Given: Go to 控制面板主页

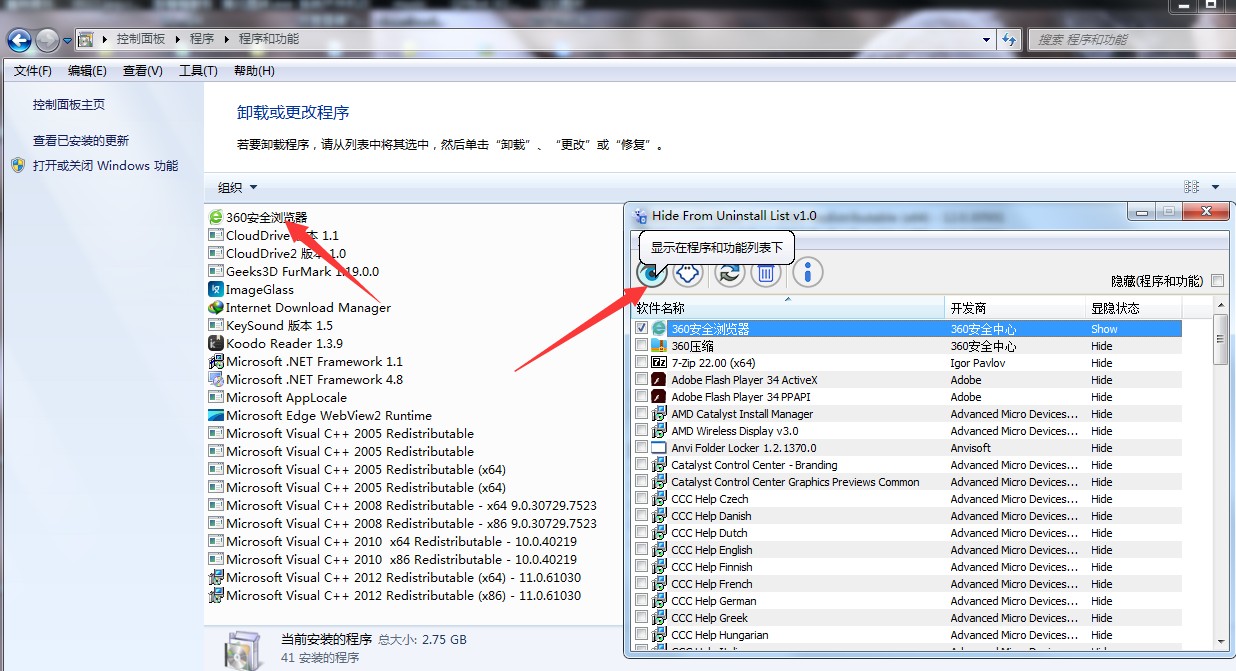Looking at the screenshot, I should tap(68, 104).
